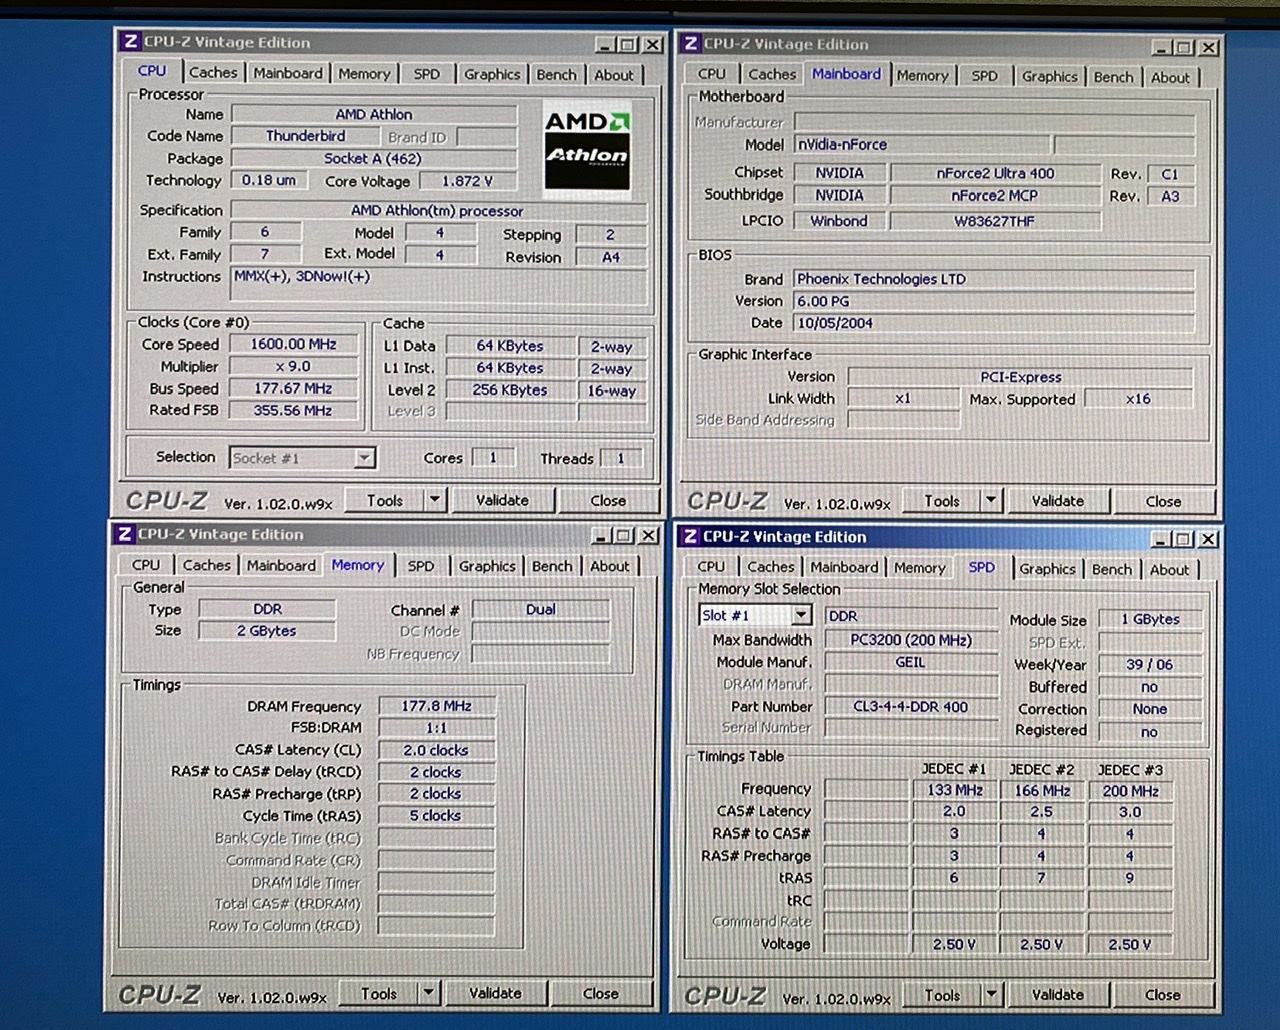1280x1030 pixels.
Task: Open the Bench tab in the Mainboard window
Action: click(x=1114, y=77)
